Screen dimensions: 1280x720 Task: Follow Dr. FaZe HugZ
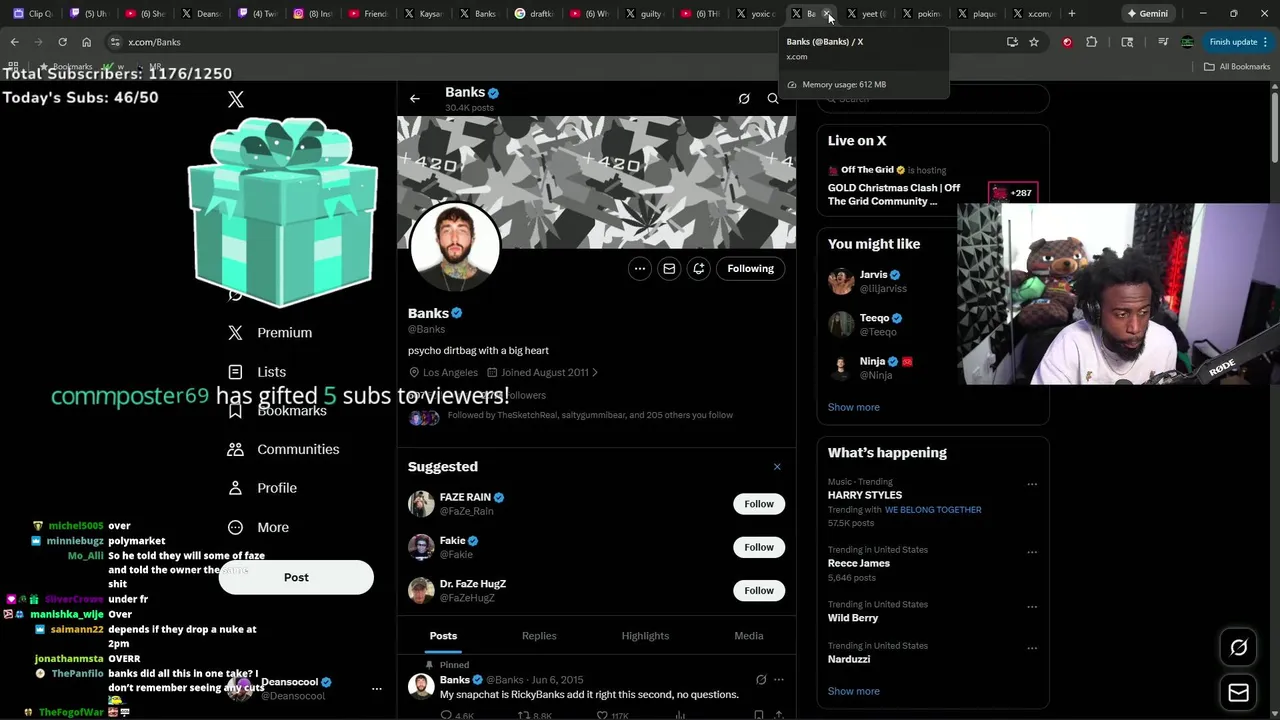click(759, 590)
